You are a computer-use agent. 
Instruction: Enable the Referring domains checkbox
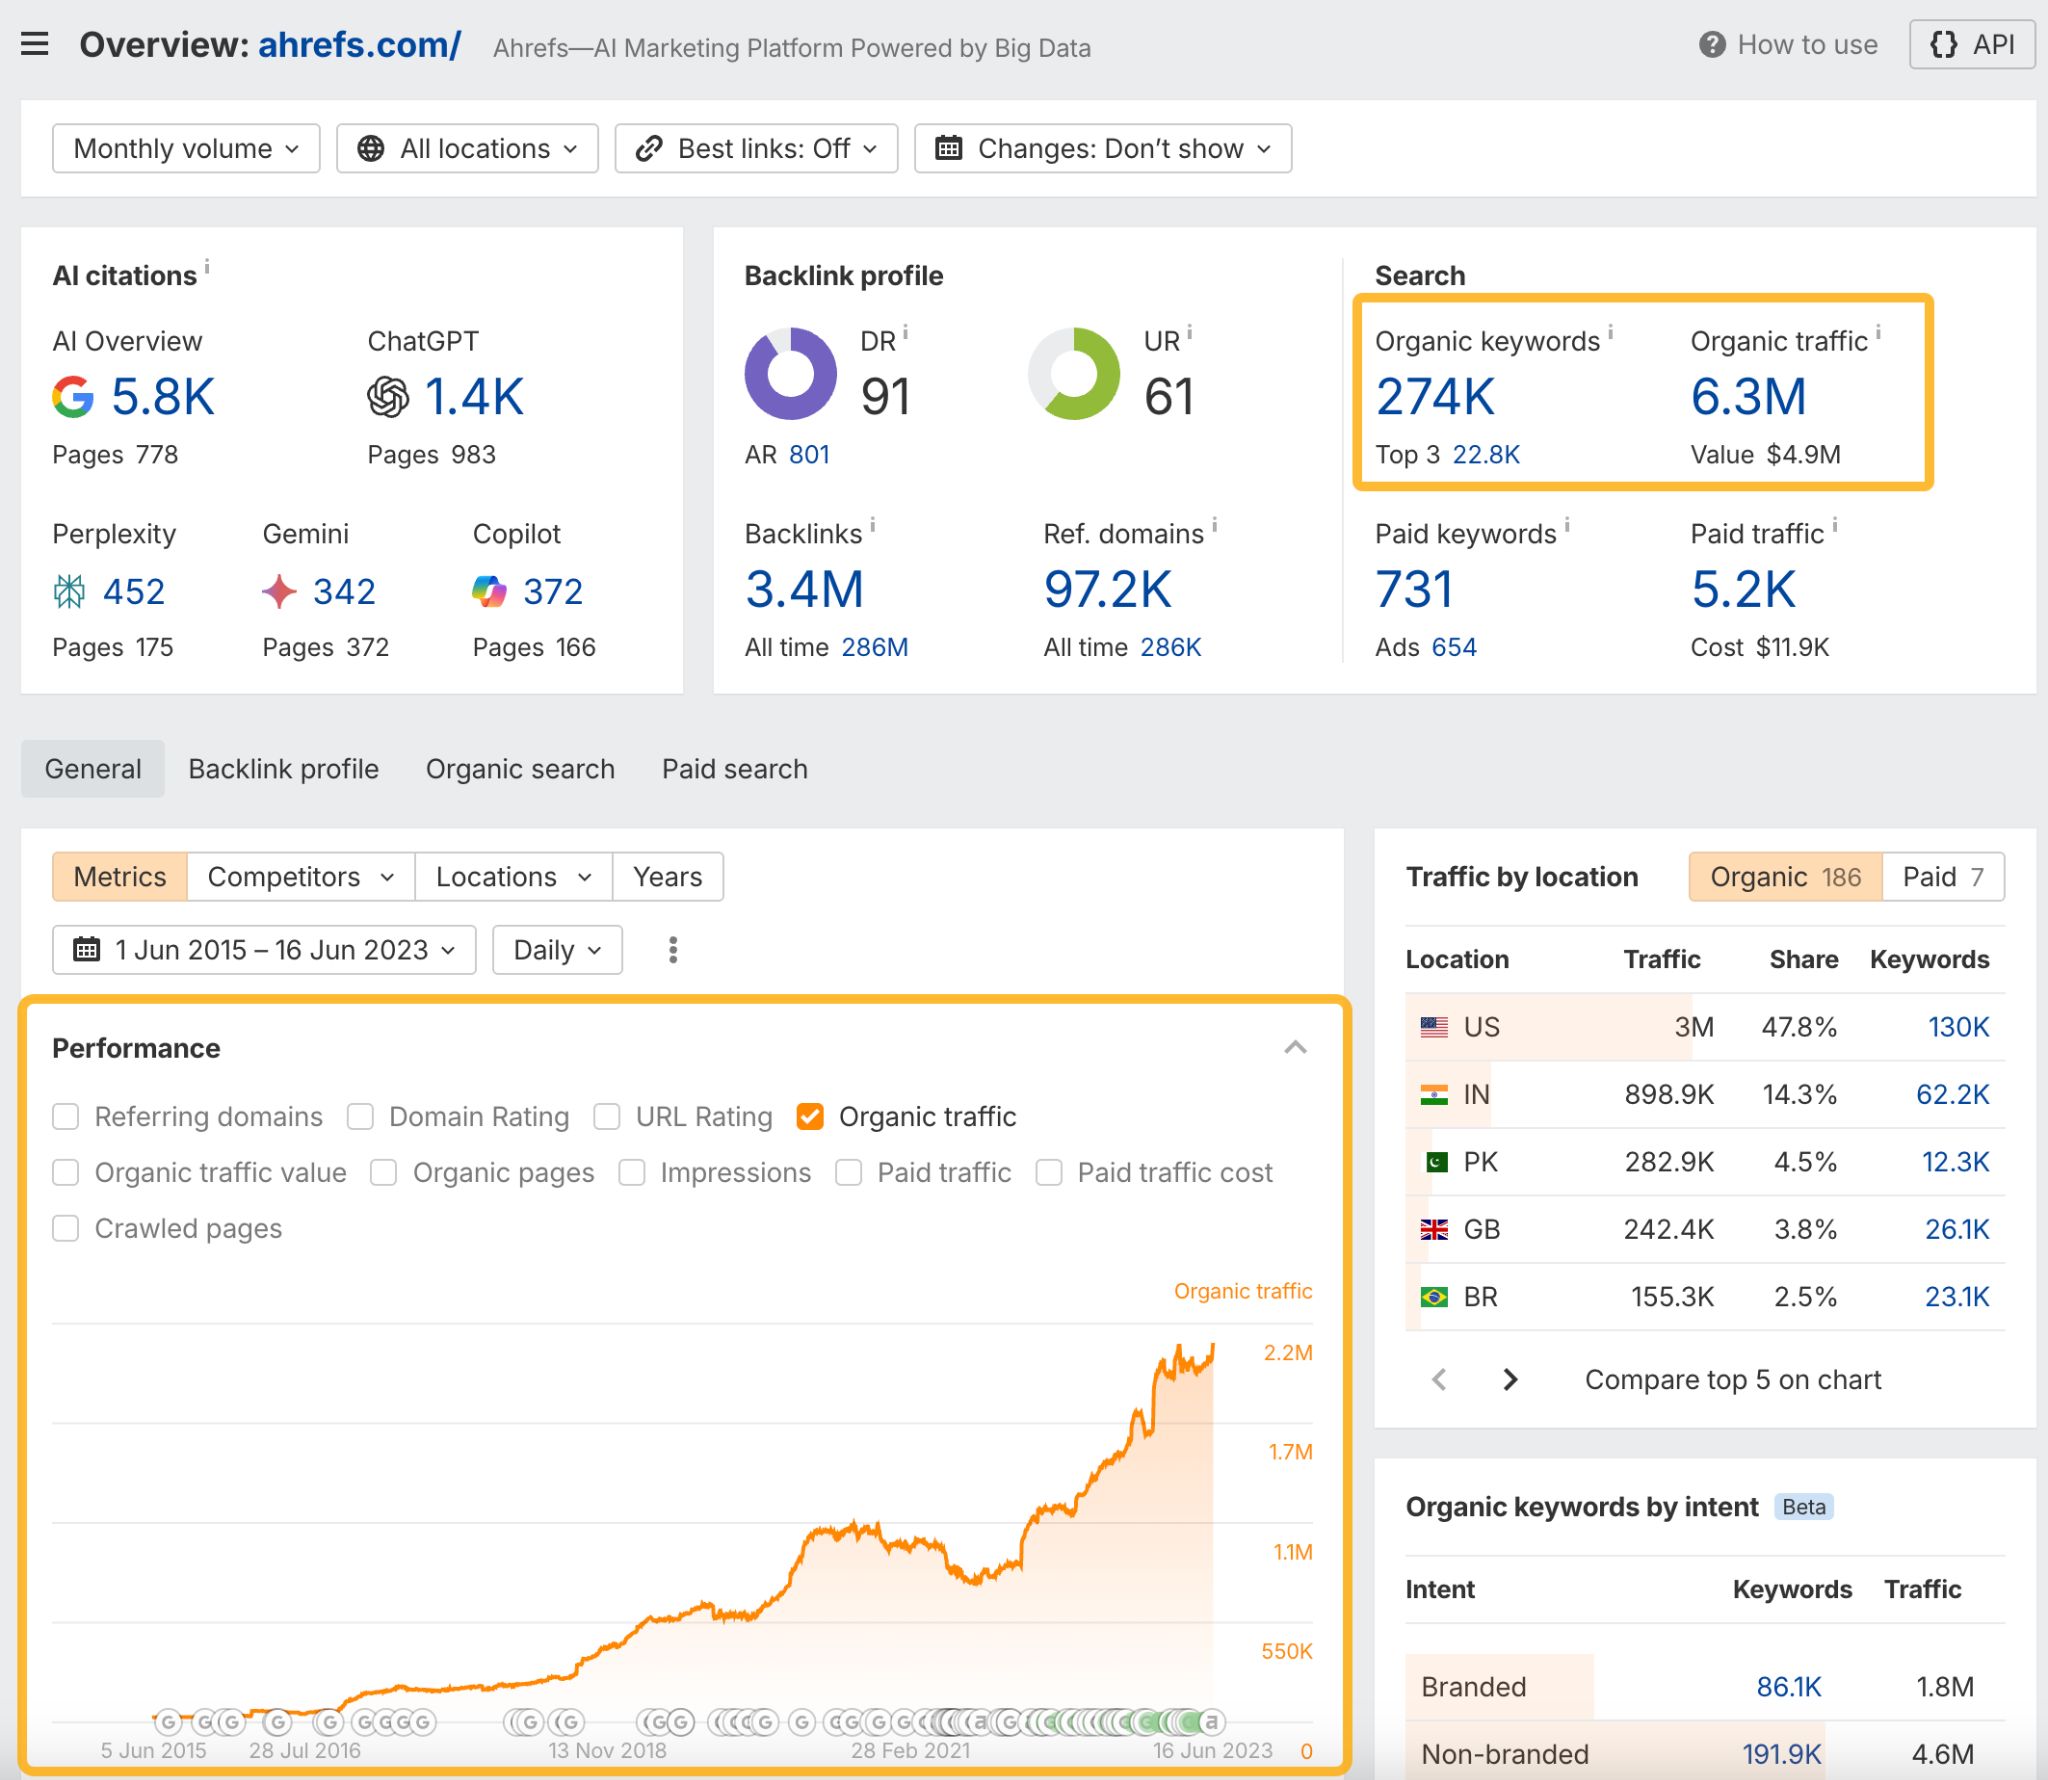66,1116
